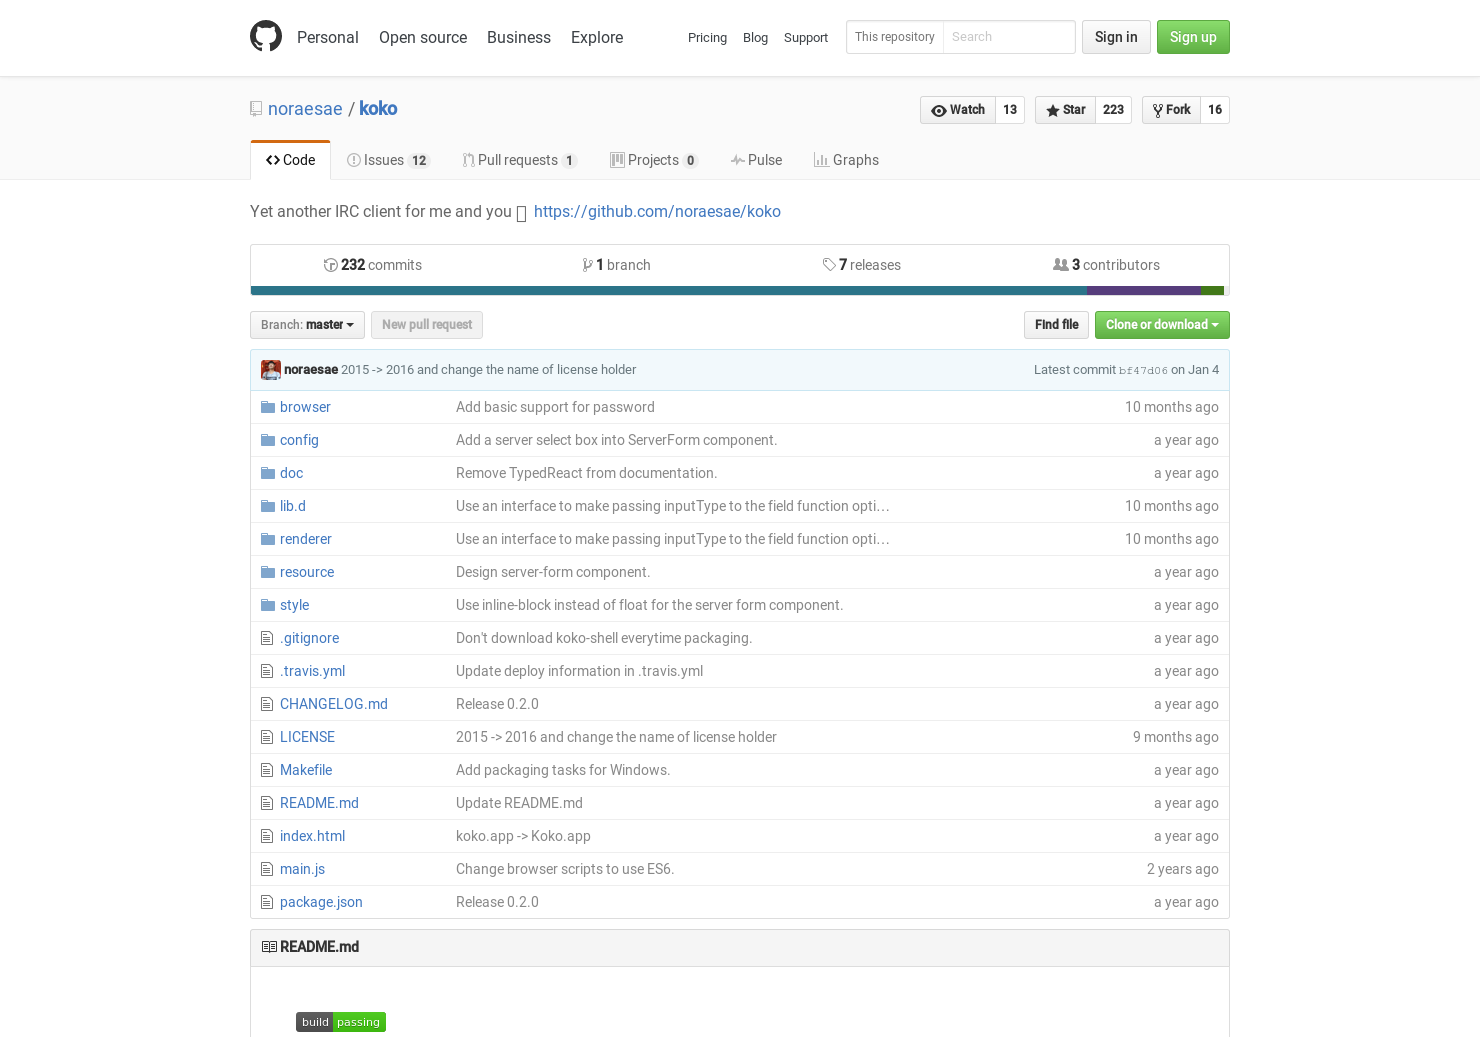The image size is (1480, 1037).
Task: Open the Pulse tab
Action: click(756, 160)
